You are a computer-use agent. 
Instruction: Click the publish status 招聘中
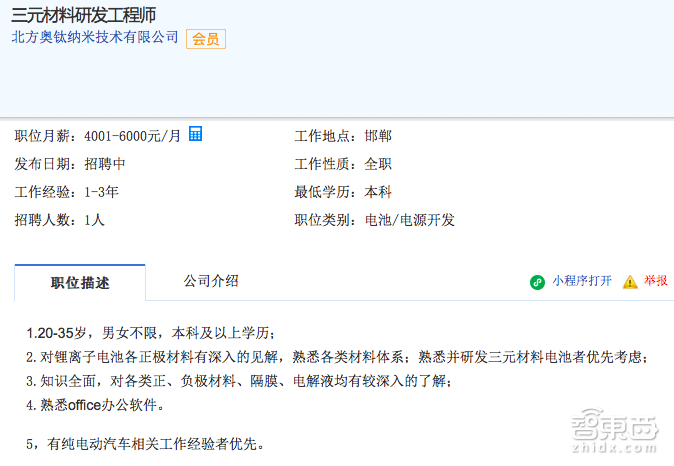(x=105, y=164)
